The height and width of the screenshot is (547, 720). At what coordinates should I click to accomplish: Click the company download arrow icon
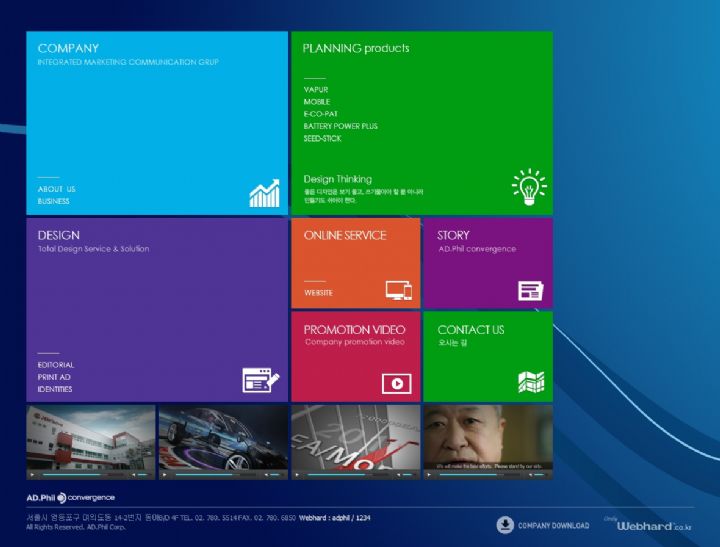pyautogui.click(x=505, y=525)
